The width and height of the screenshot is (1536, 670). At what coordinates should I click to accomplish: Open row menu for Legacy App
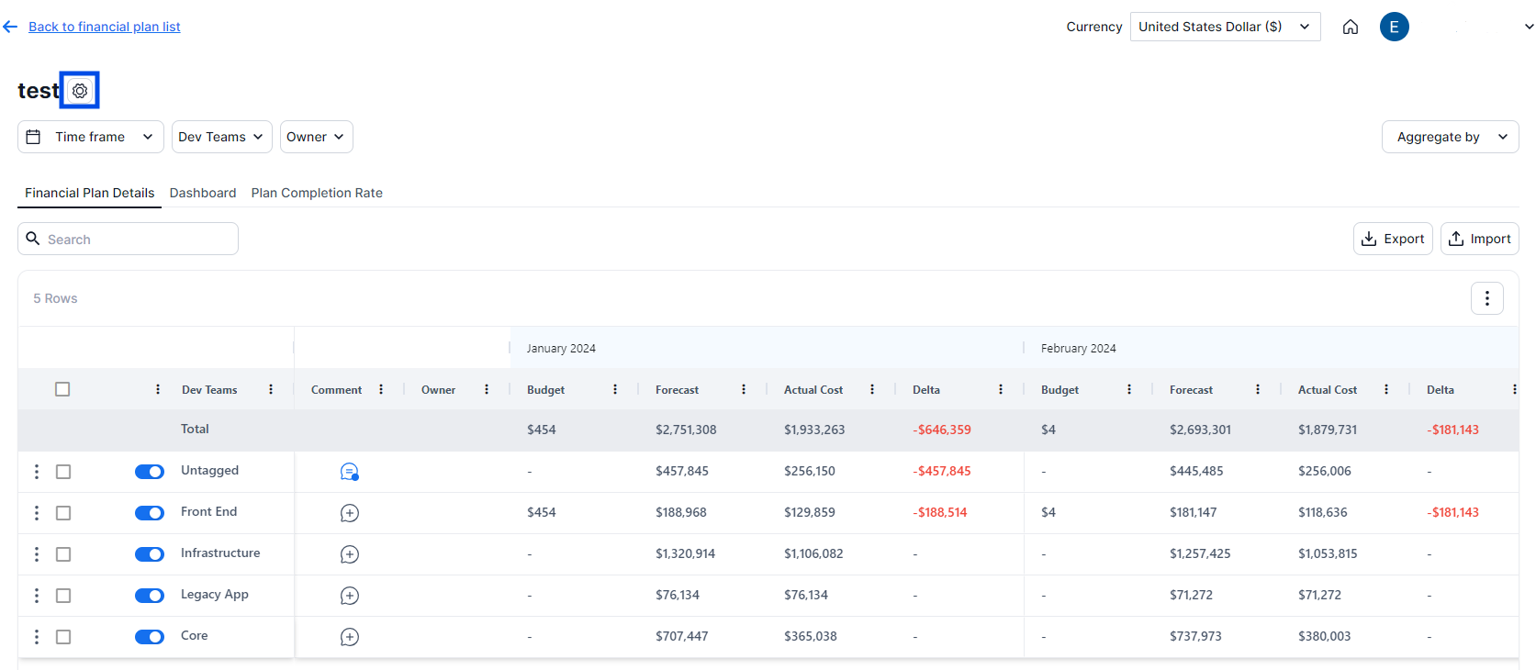click(x=37, y=595)
